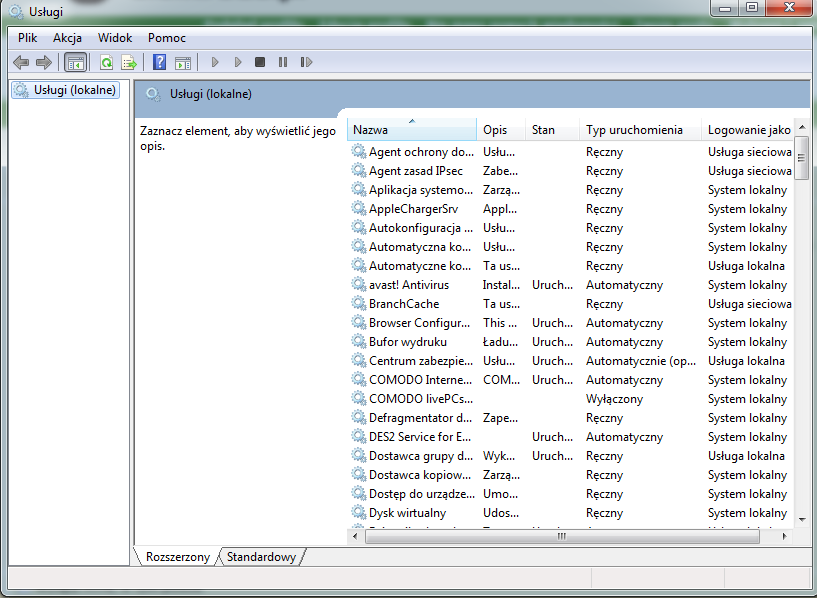This screenshot has width=817, height=598.
Task: Open Help via the question mark icon
Action: pos(159,63)
